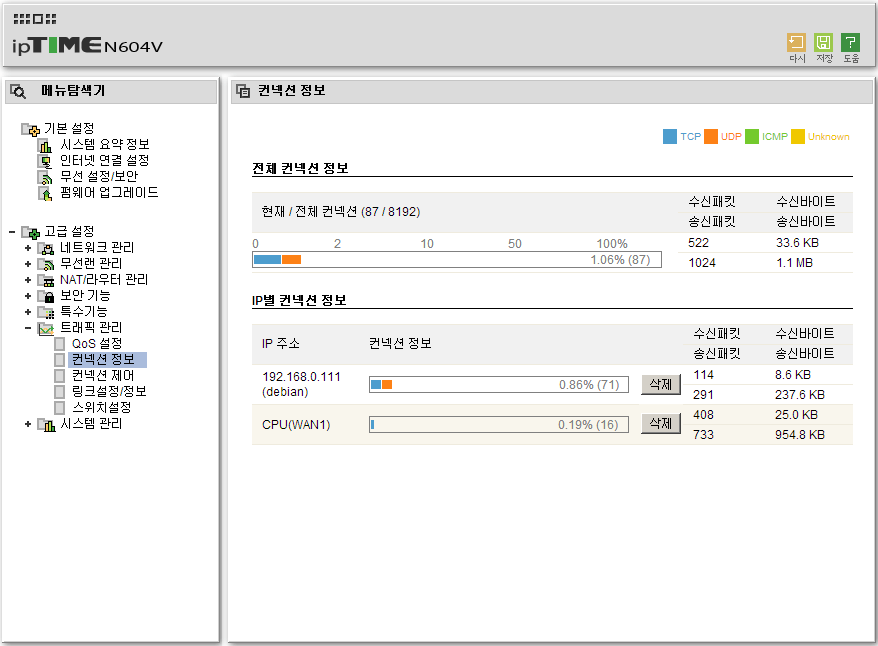
Task: Open the QoS 설정 menu item
Action: (x=97, y=344)
